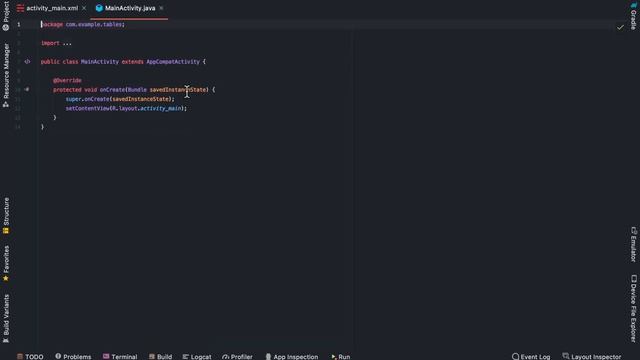Show the Logcat tool window
Screen dimensions: 640x360
[197, 356]
